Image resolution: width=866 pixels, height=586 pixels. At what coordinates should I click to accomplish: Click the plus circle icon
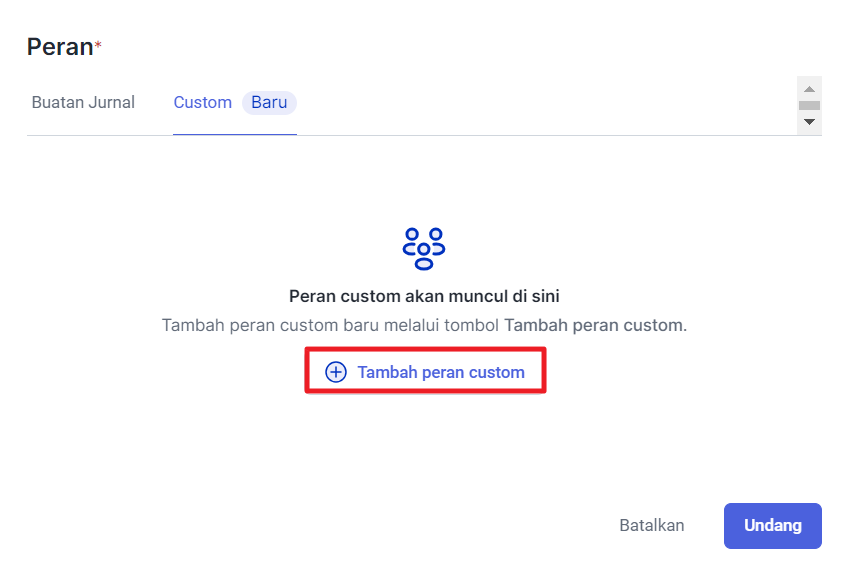pyautogui.click(x=336, y=372)
